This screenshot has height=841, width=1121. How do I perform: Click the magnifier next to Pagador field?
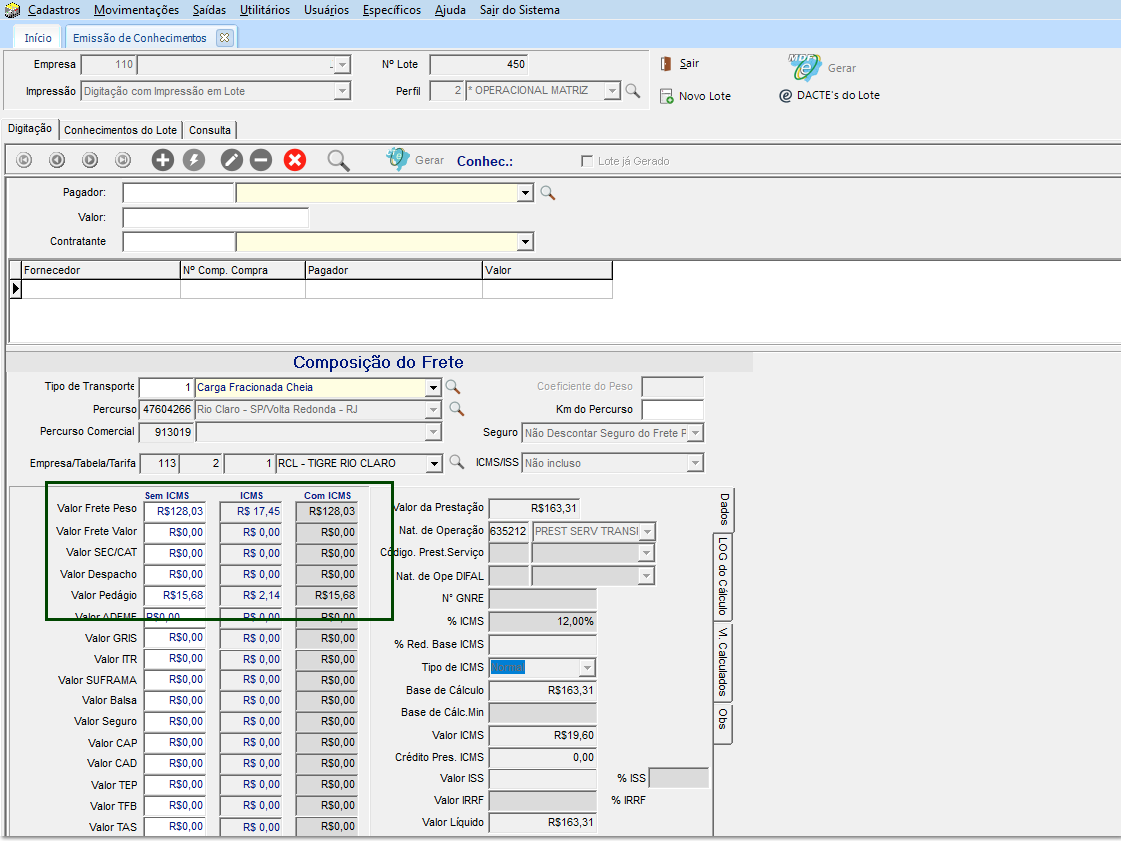click(x=547, y=193)
